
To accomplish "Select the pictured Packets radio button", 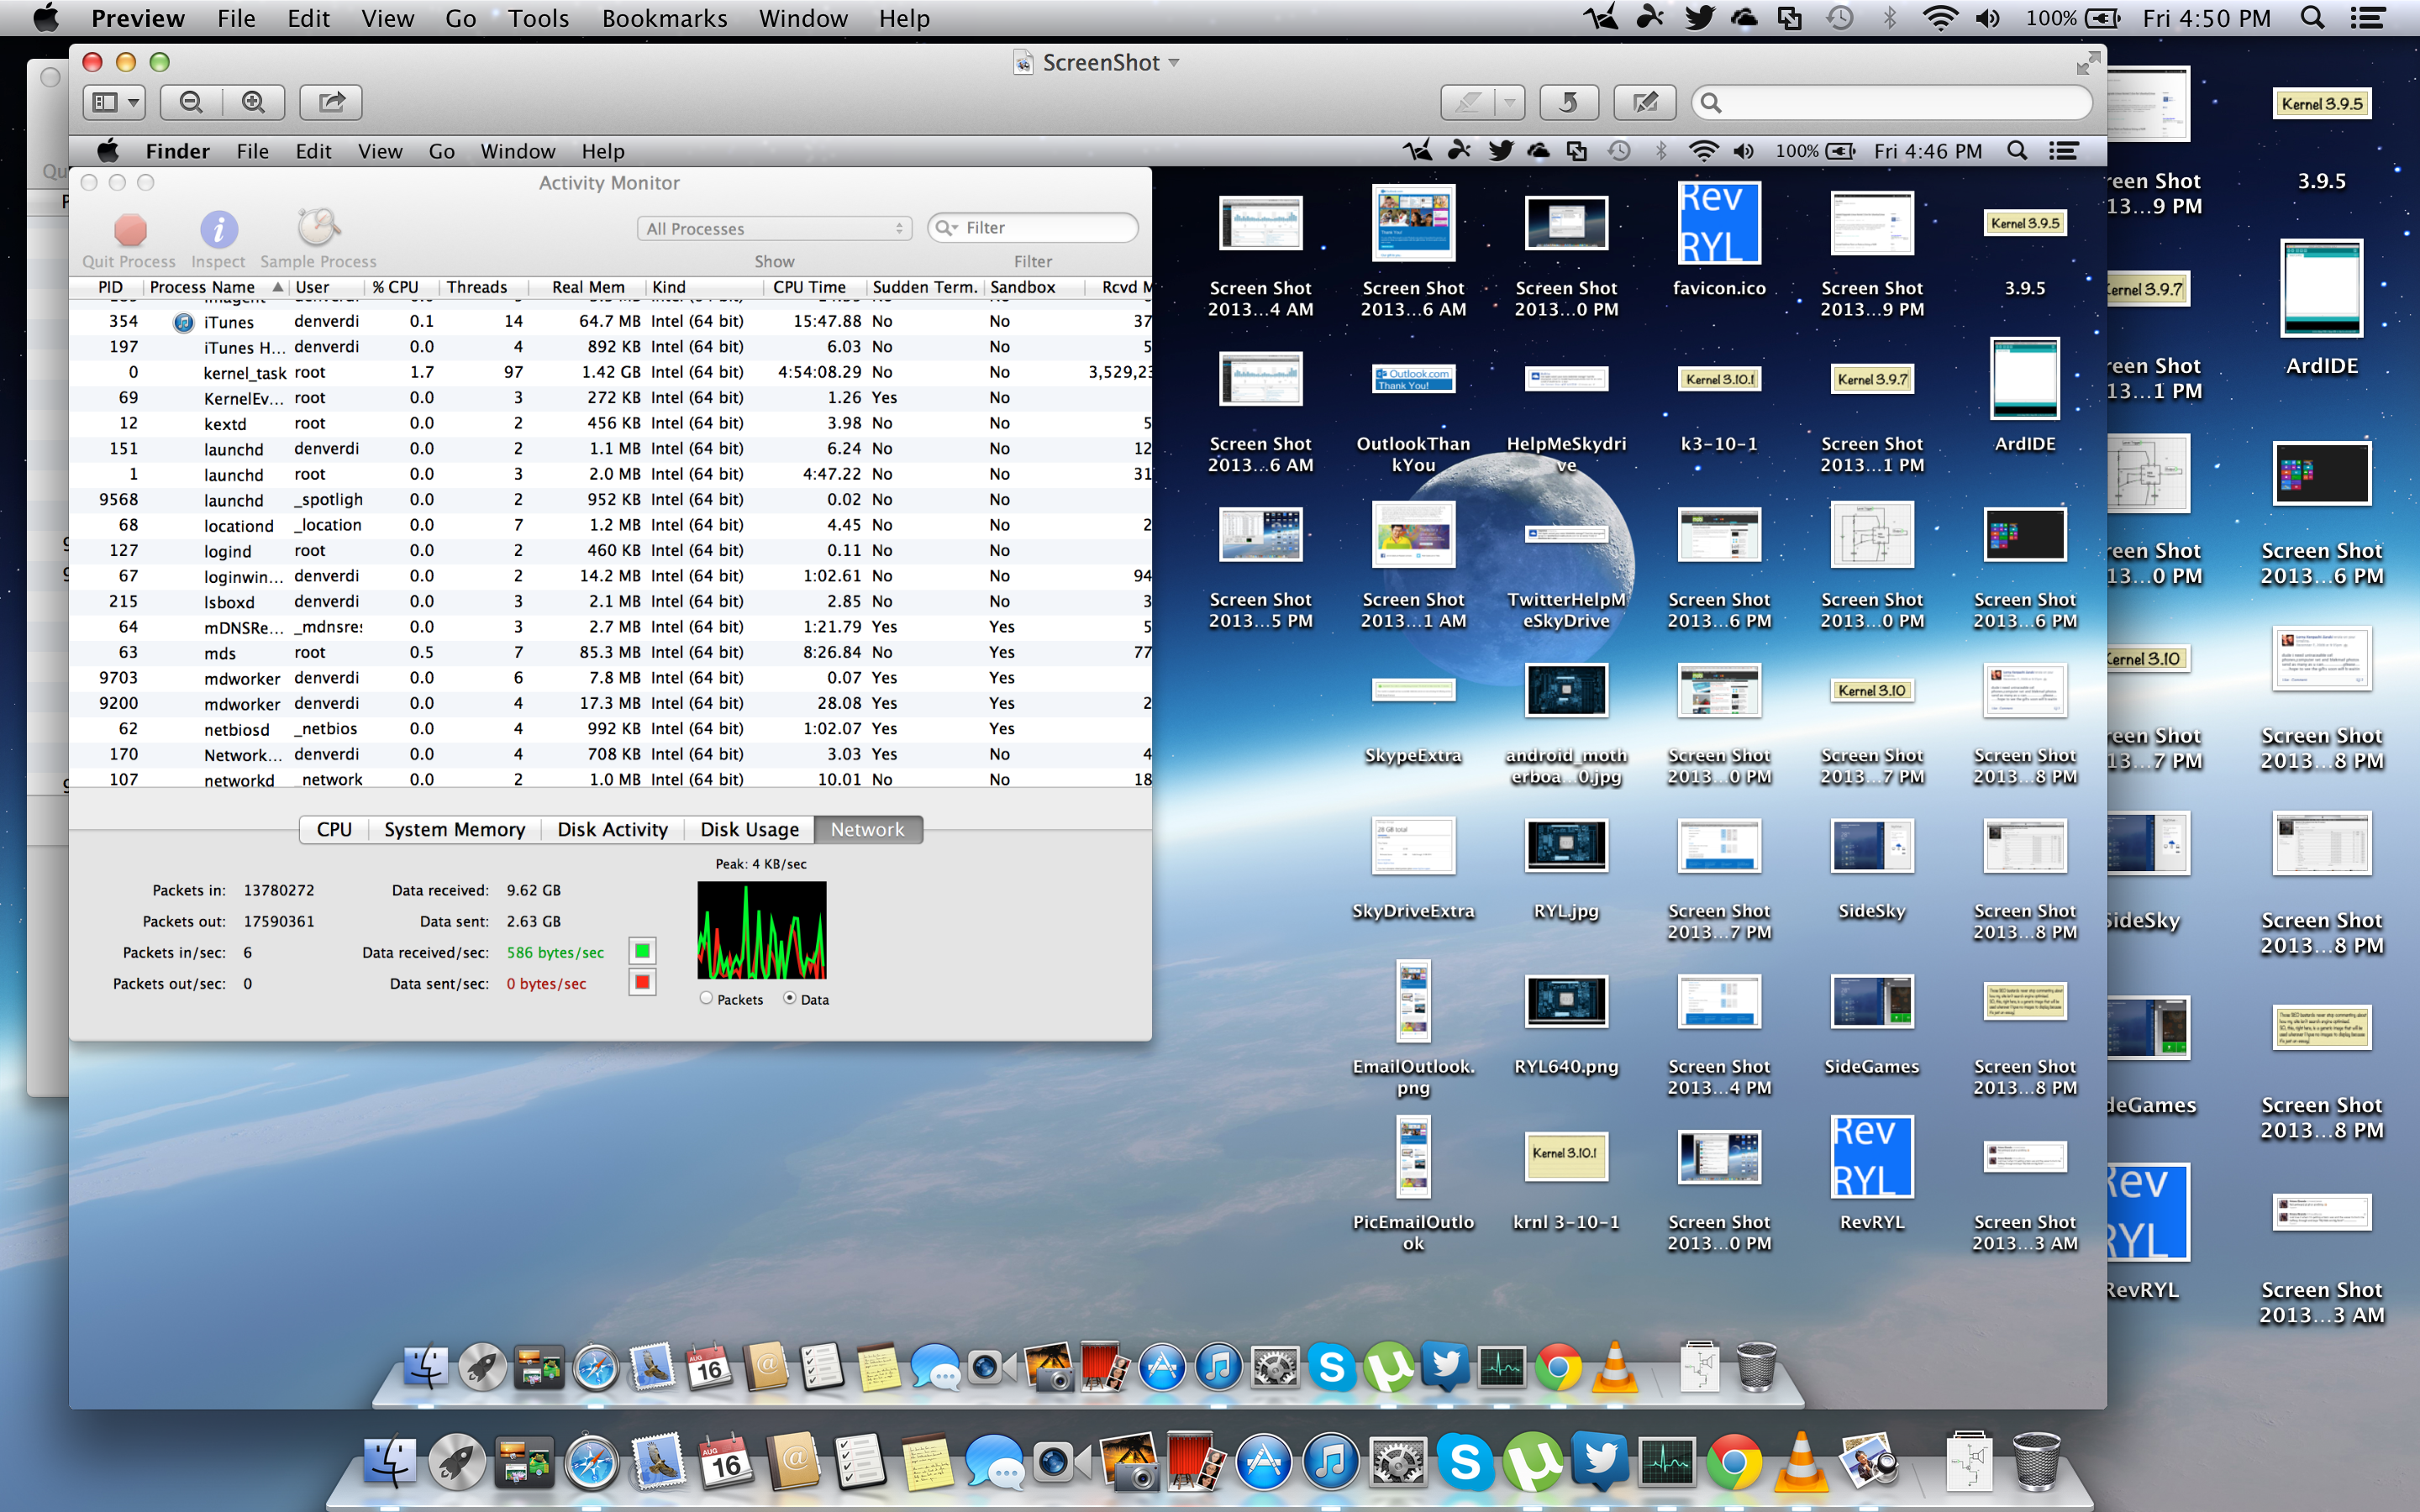I will pyautogui.click(x=706, y=998).
